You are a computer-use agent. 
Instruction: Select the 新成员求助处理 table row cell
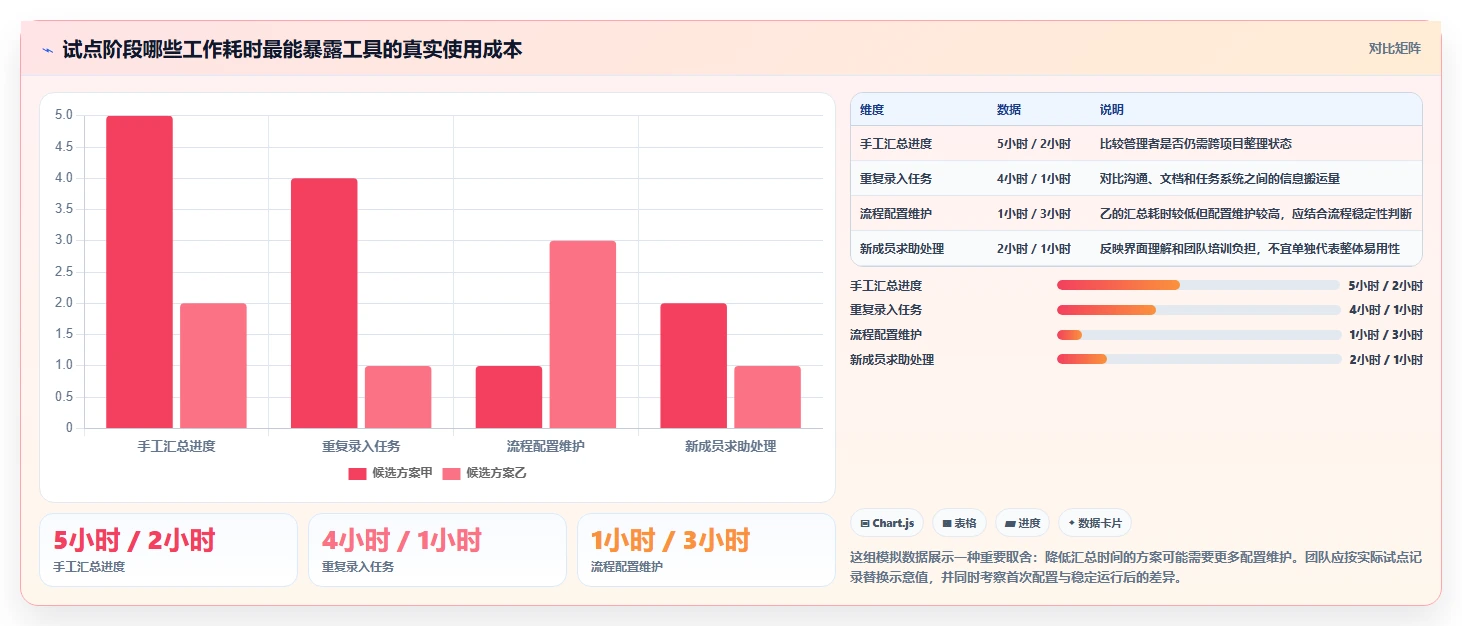902,249
